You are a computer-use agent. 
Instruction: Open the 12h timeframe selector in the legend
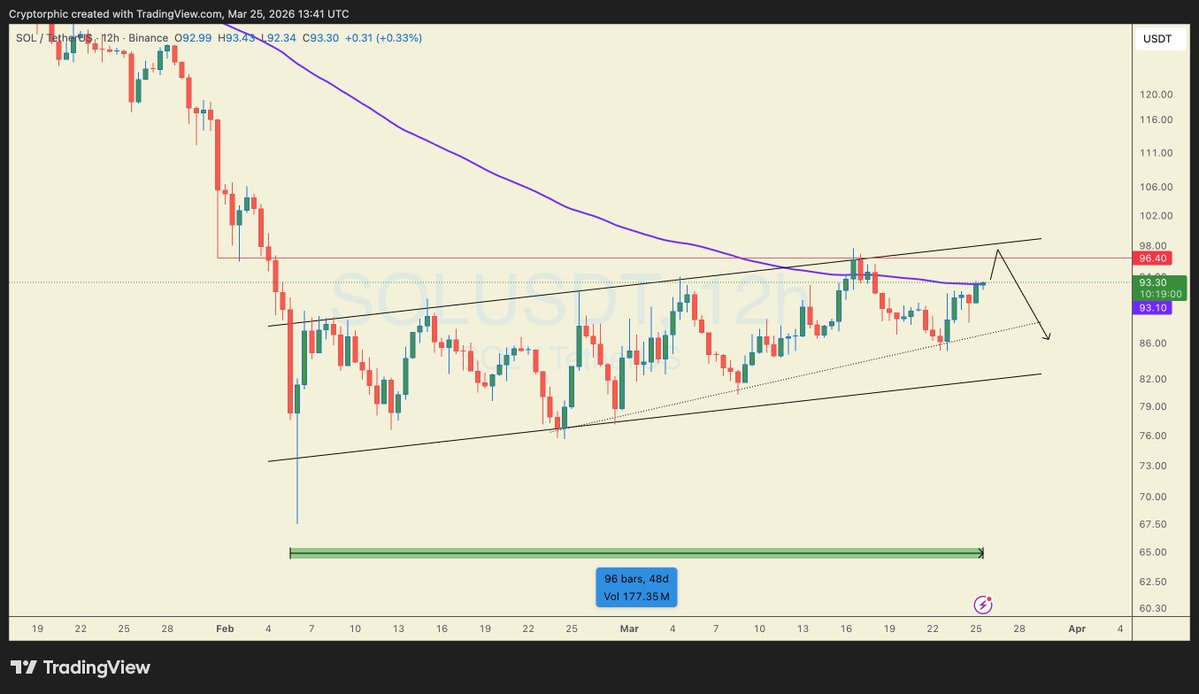(113, 37)
